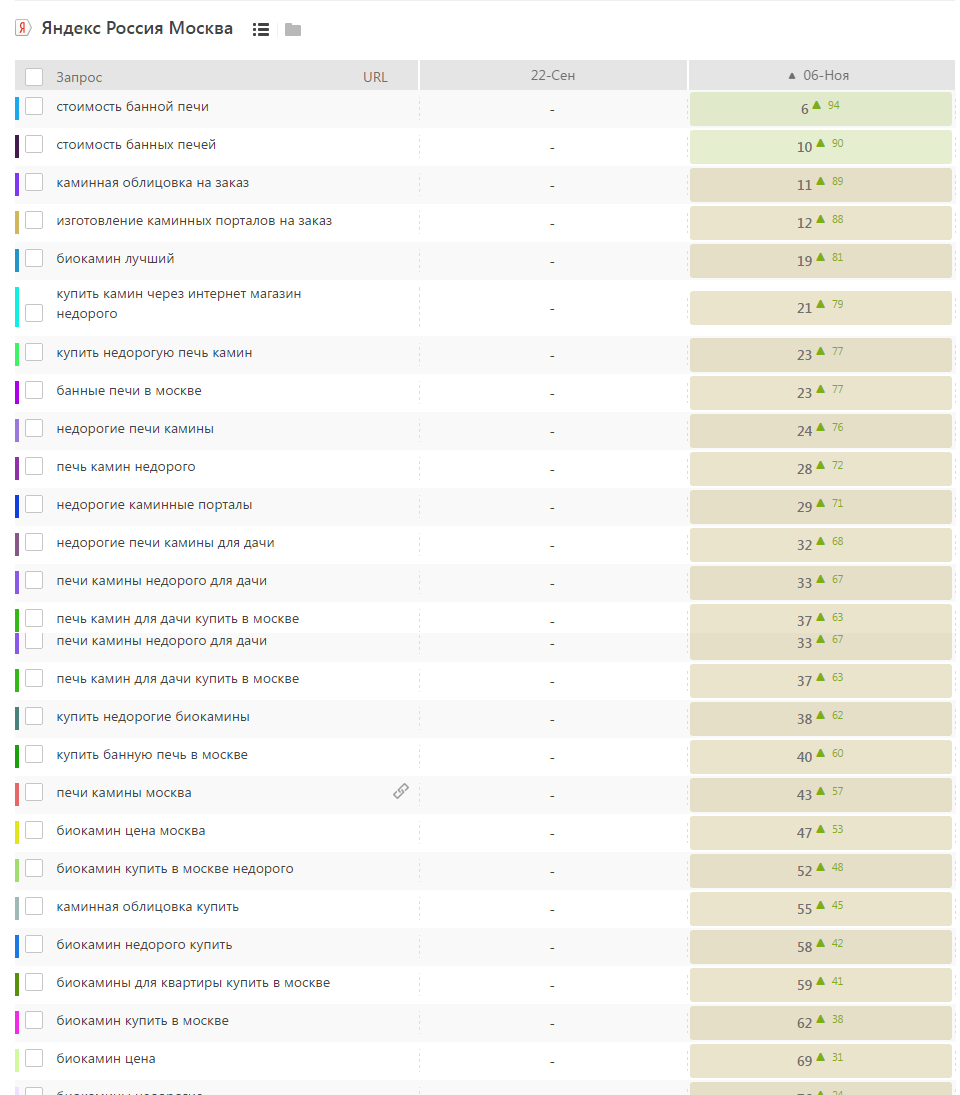
Task: Click sort arrow in 06-Ноя column header
Action: click(792, 76)
